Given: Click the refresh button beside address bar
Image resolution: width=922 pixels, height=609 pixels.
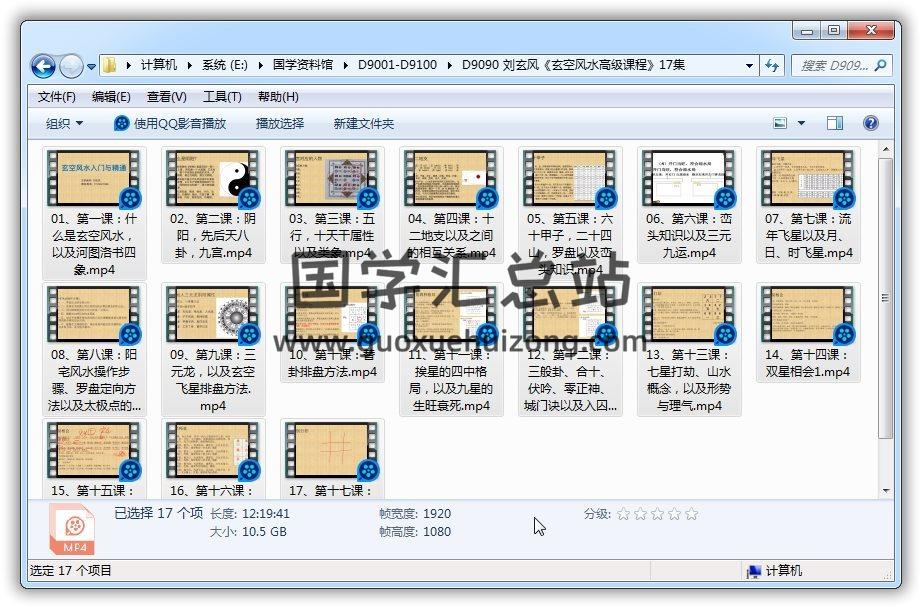Looking at the screenshot, I should [771, 65].
